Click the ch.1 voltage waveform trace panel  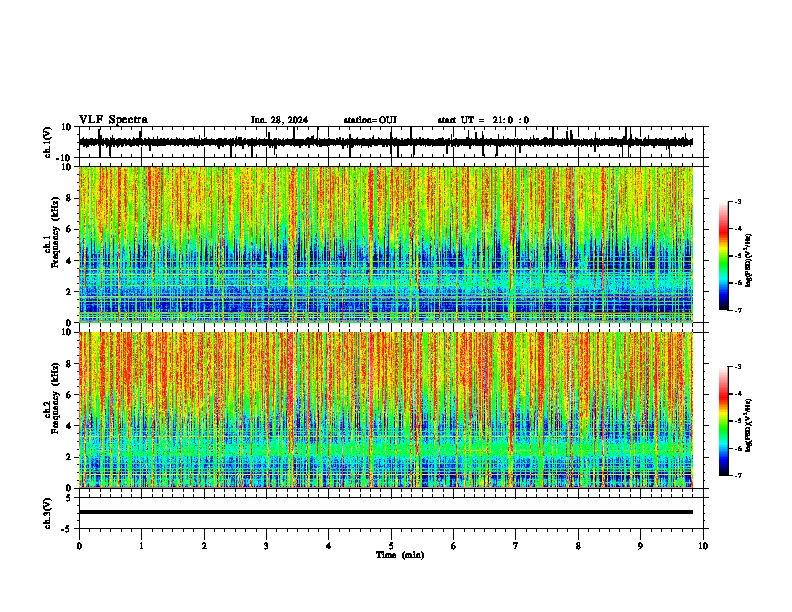(x=391, y=142)
